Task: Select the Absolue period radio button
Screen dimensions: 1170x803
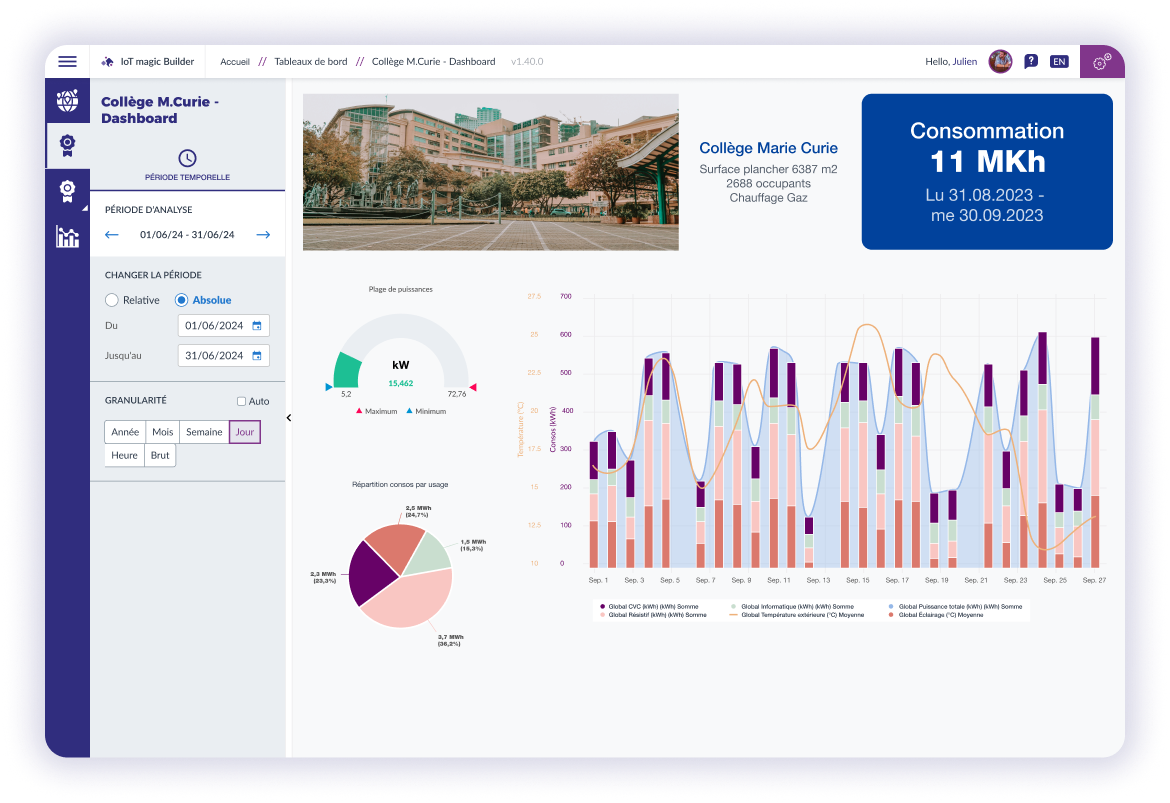Action: coord(181,300)
